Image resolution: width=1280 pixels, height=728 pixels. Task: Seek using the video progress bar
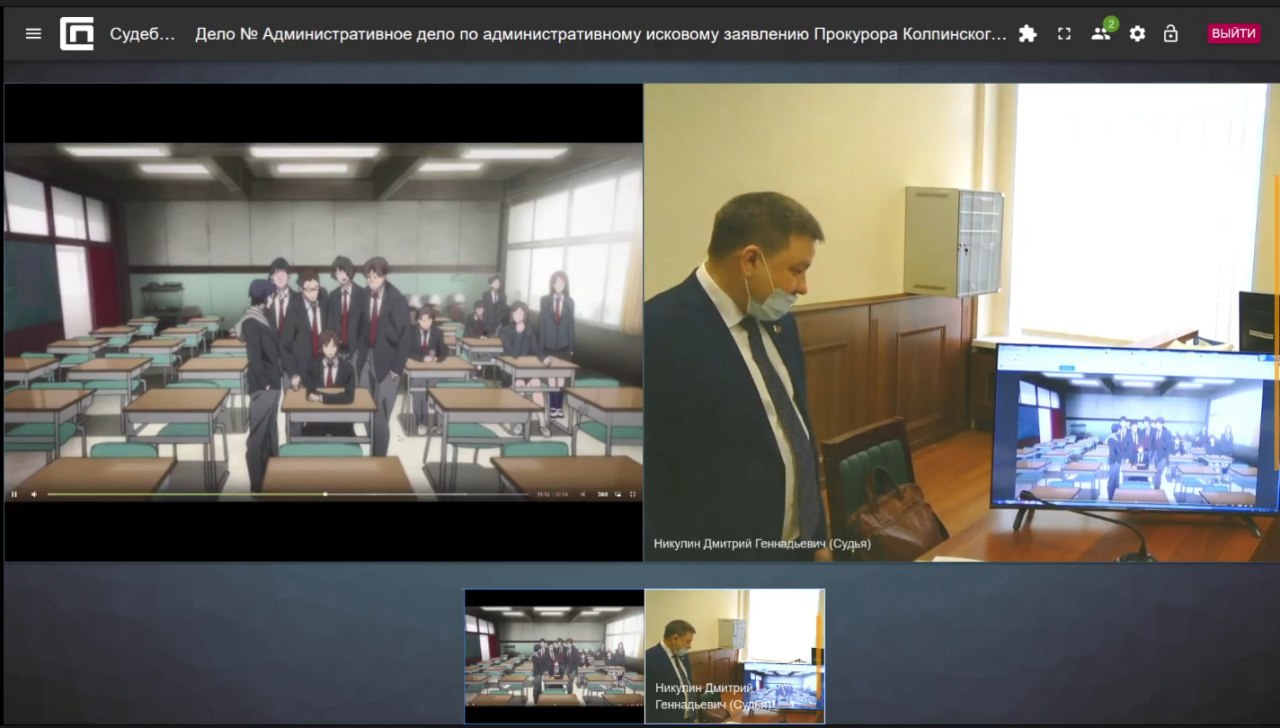coord(287,494)
